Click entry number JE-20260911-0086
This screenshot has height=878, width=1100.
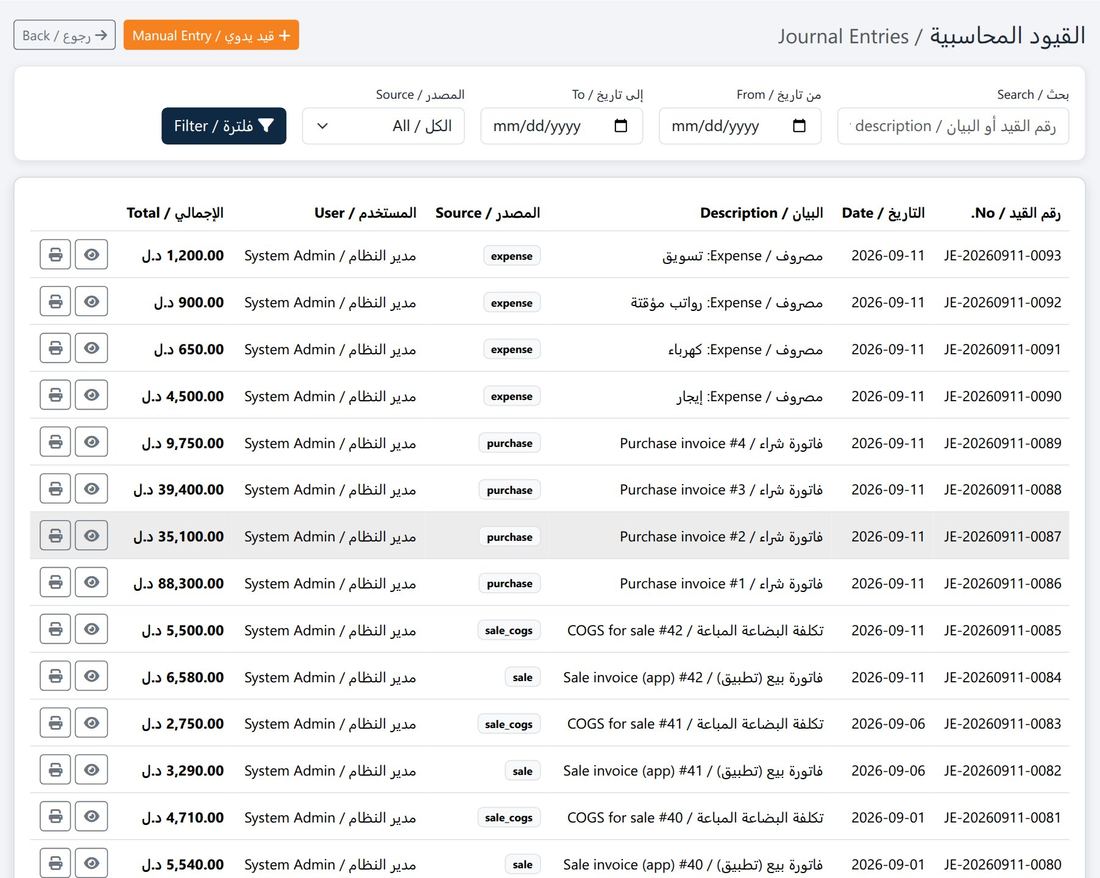(x=1002, y=583)
